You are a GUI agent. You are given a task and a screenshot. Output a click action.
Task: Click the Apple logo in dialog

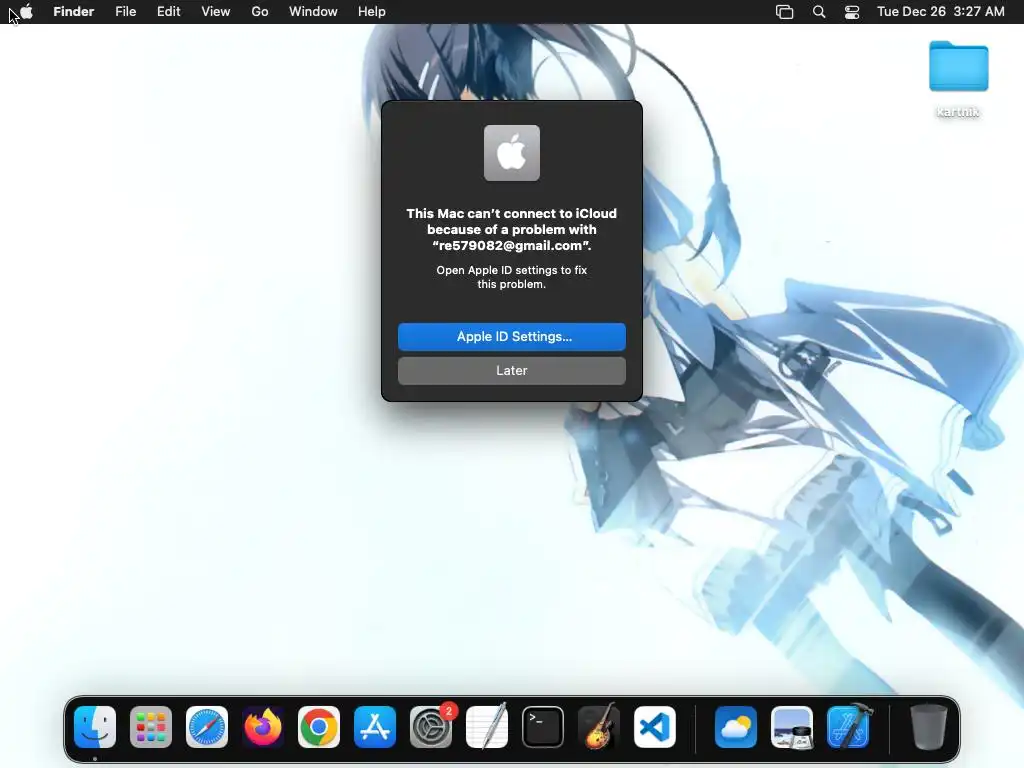pos(512,153)
